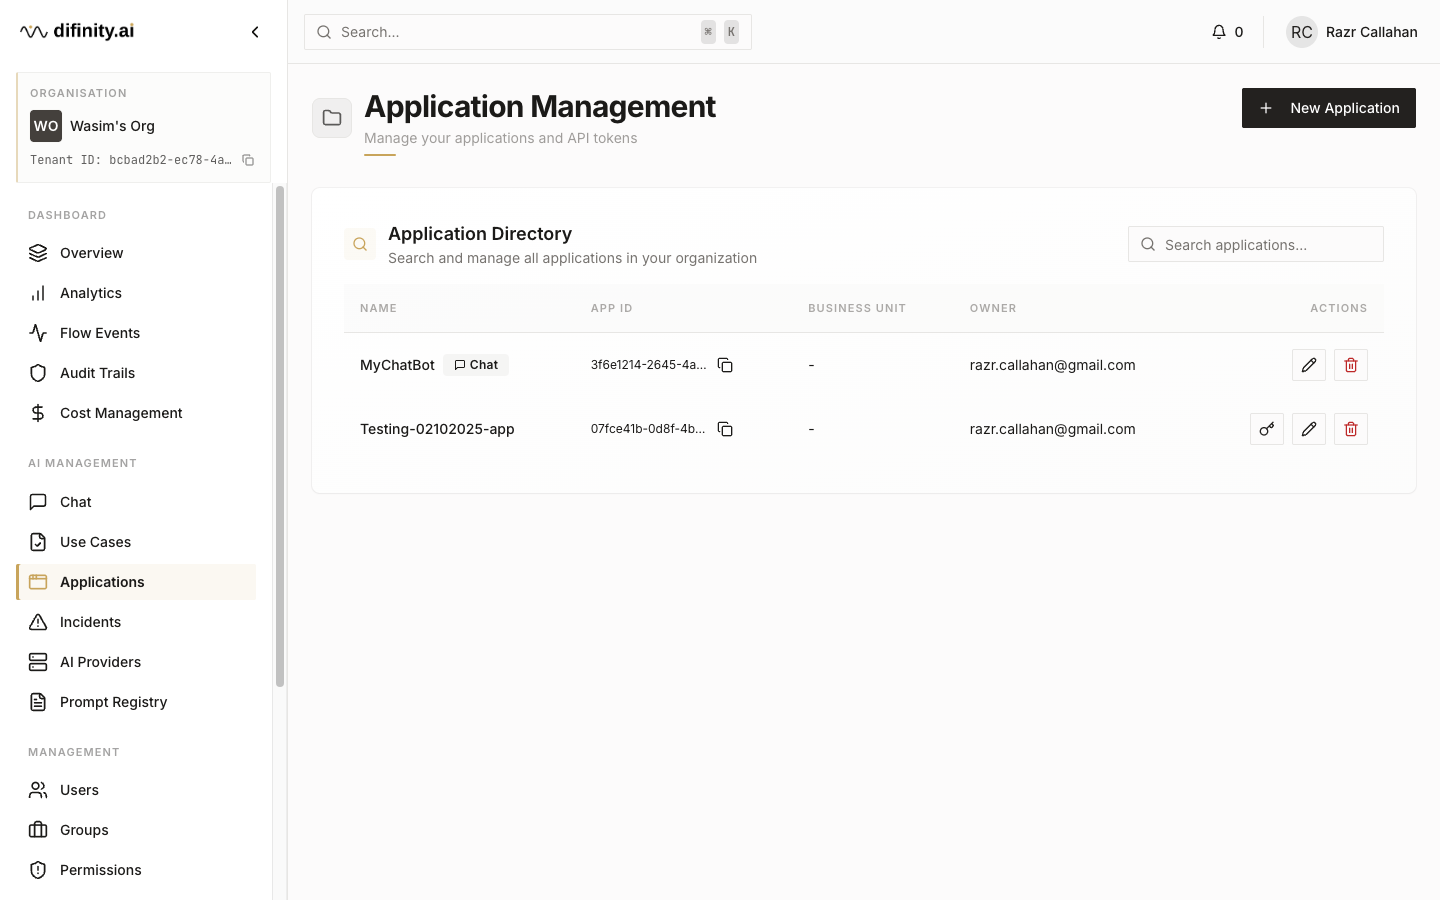Click the Cost Management dollar icon
Screen dimensions: 1440x900
tap(38, 413)
